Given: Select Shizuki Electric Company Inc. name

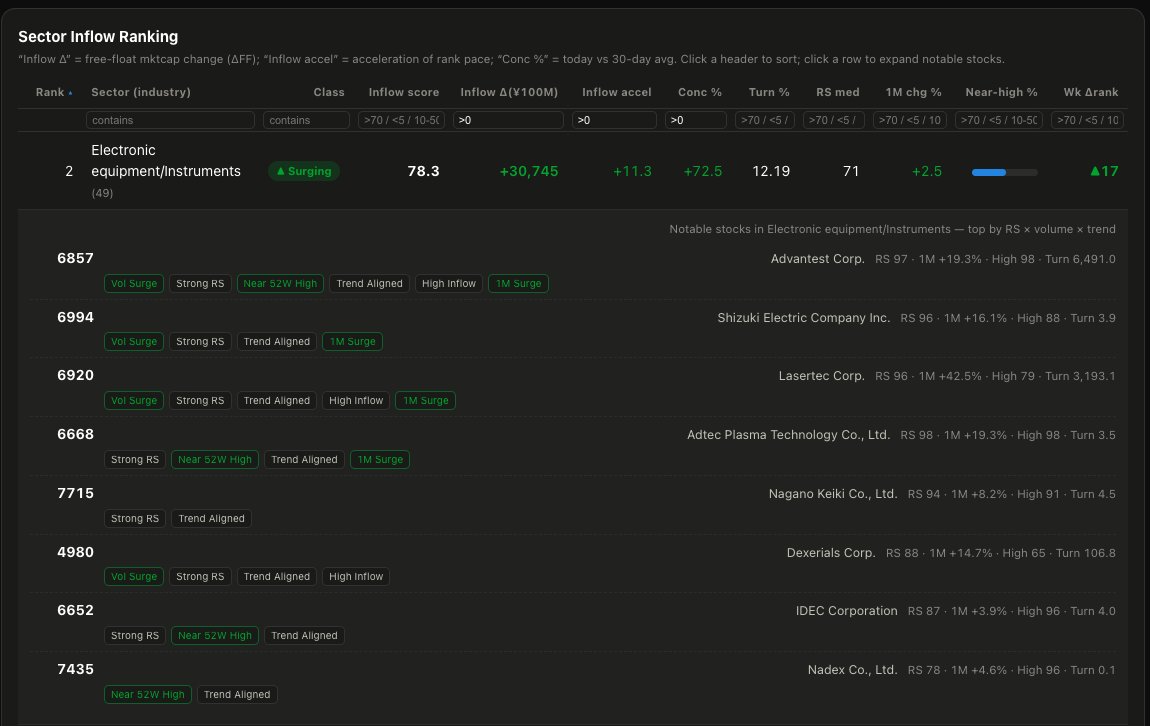Looking at the screenshot, I should point(804,318).
